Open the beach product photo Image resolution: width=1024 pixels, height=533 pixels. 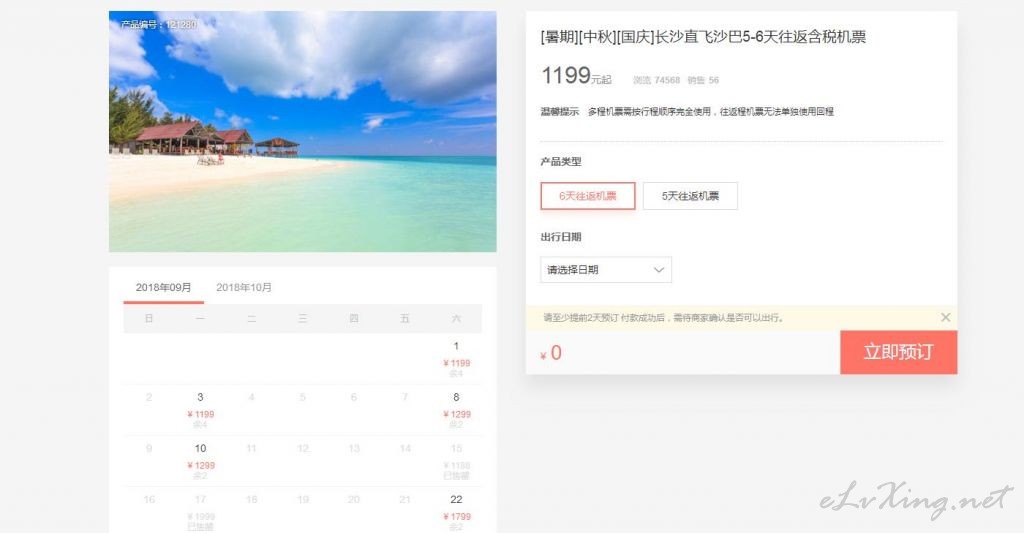302,131
